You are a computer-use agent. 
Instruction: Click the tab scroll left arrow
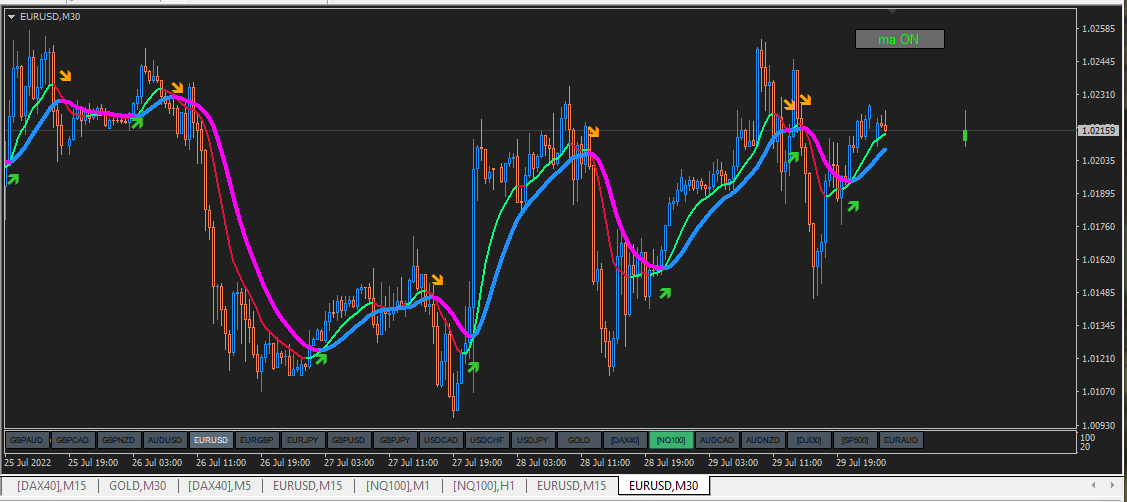tap(1093, 485)
